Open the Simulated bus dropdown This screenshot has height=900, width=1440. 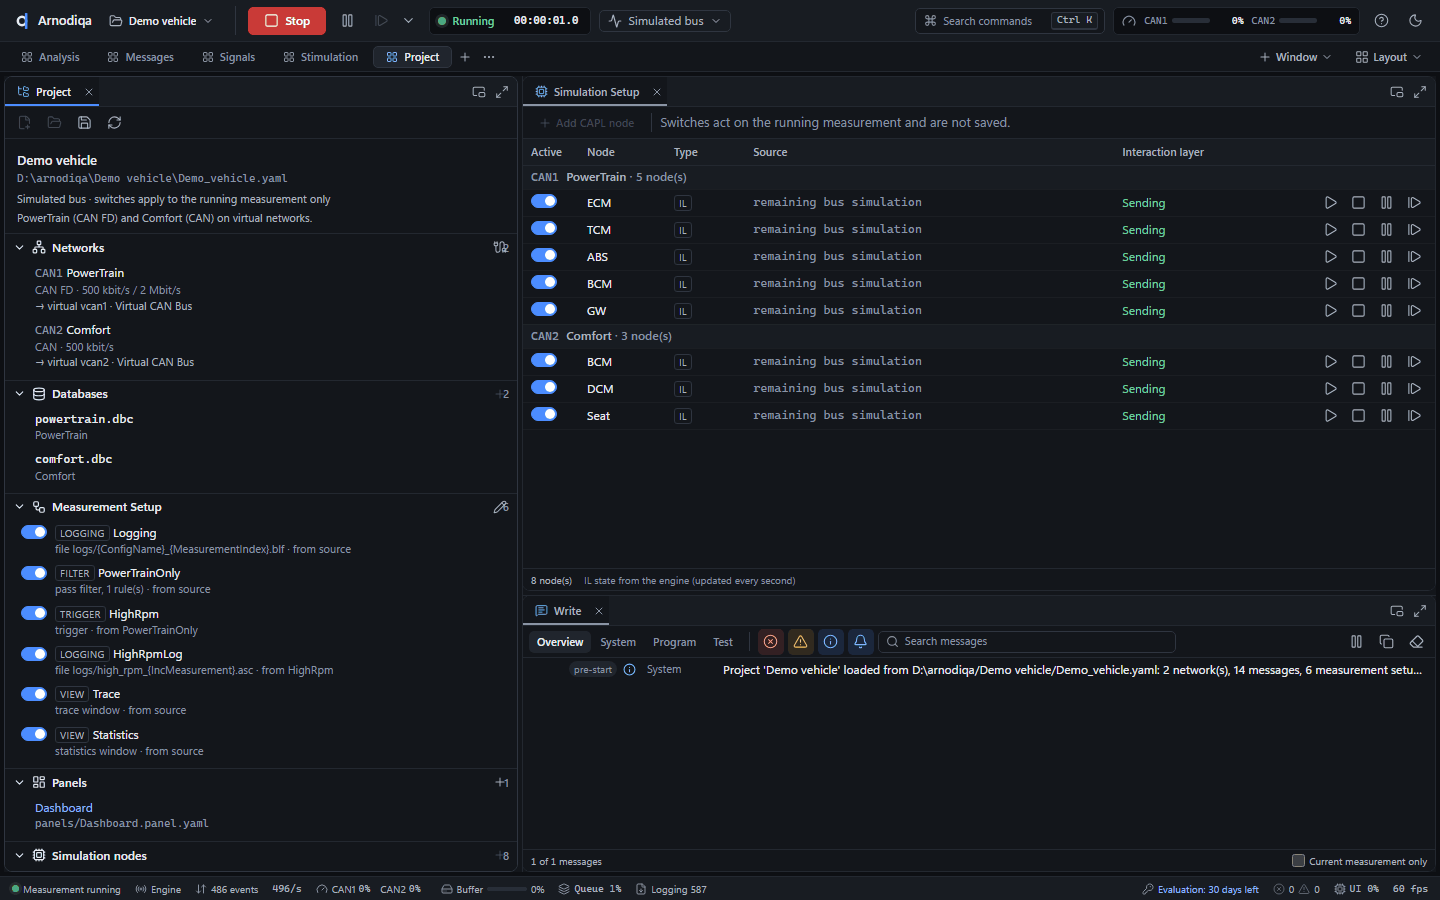tap(665, 21)
